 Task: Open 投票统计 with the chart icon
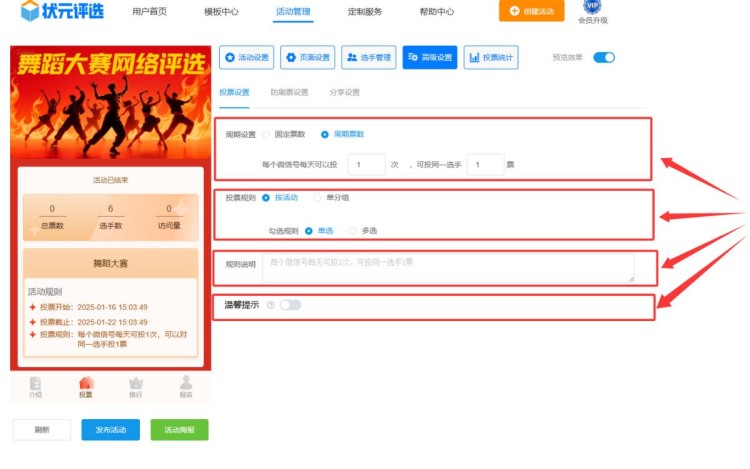[491, 58]
